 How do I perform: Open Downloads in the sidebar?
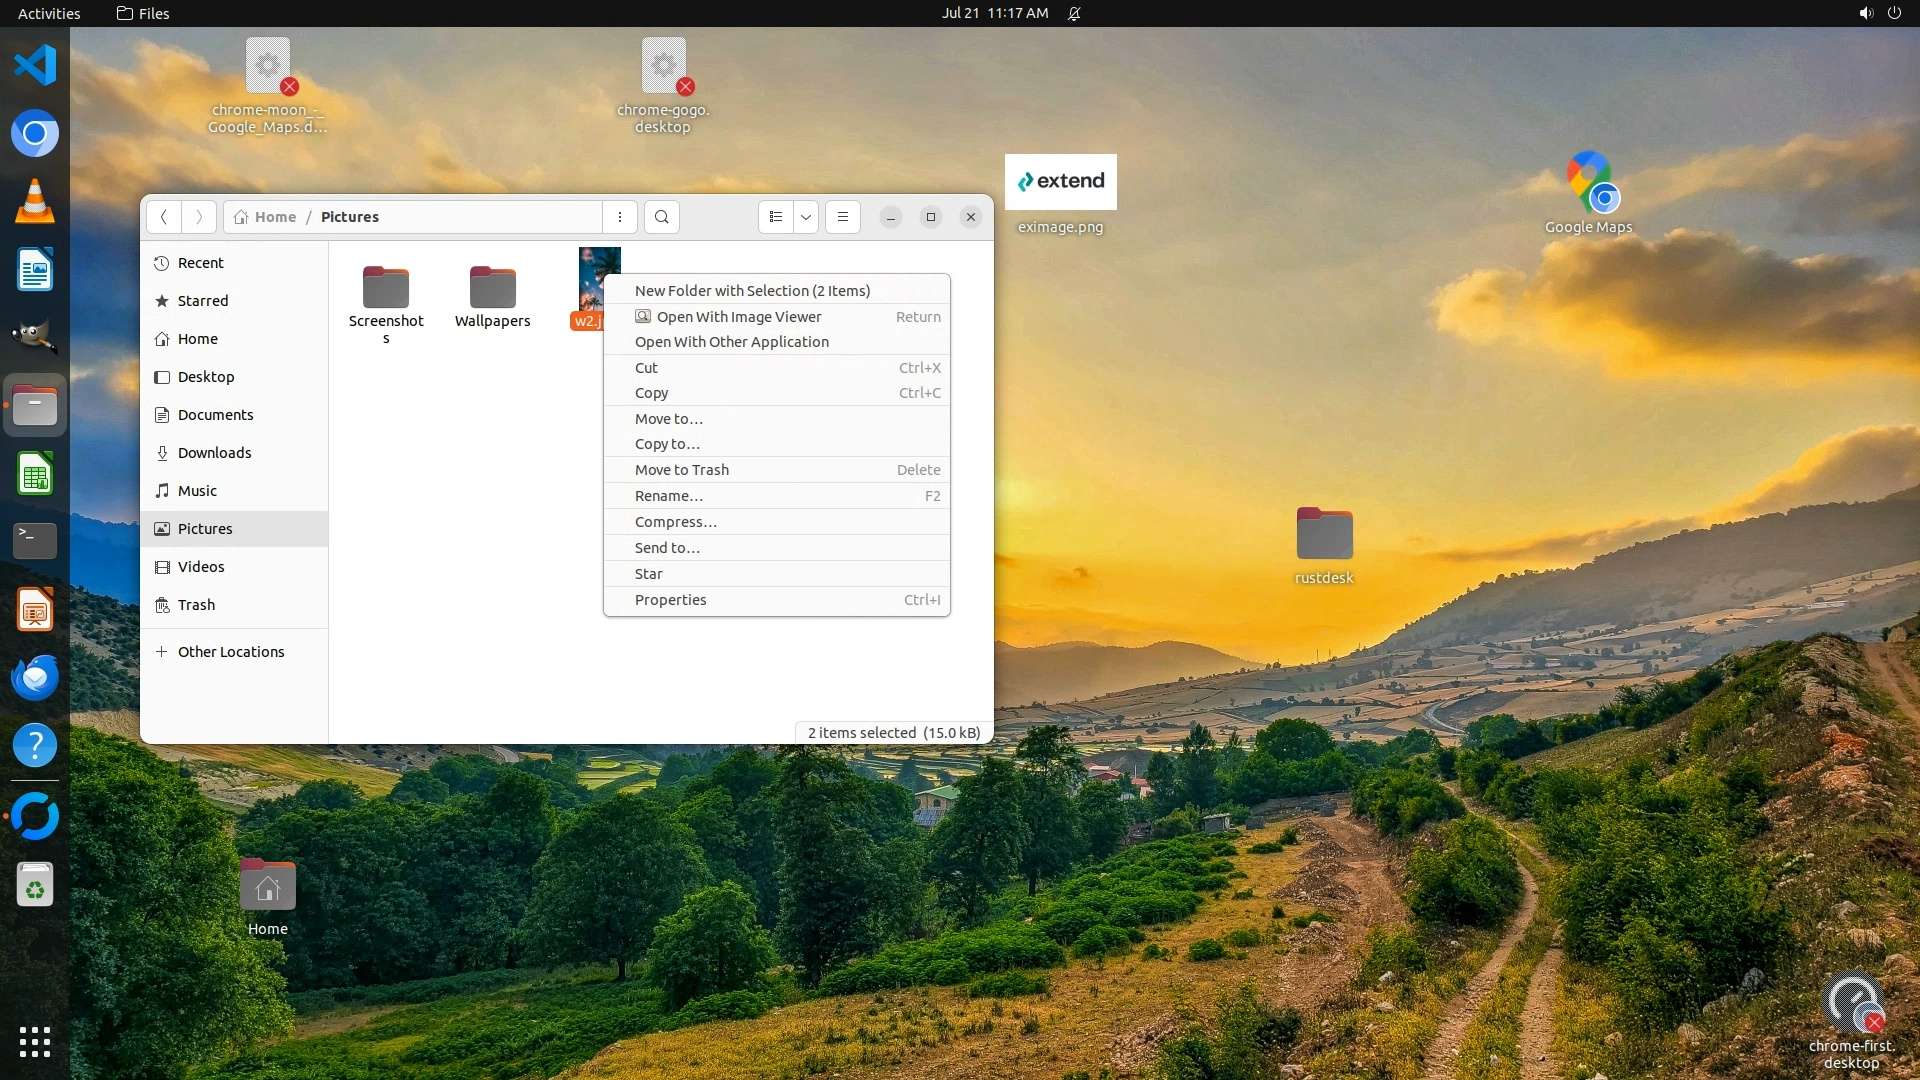214,453
